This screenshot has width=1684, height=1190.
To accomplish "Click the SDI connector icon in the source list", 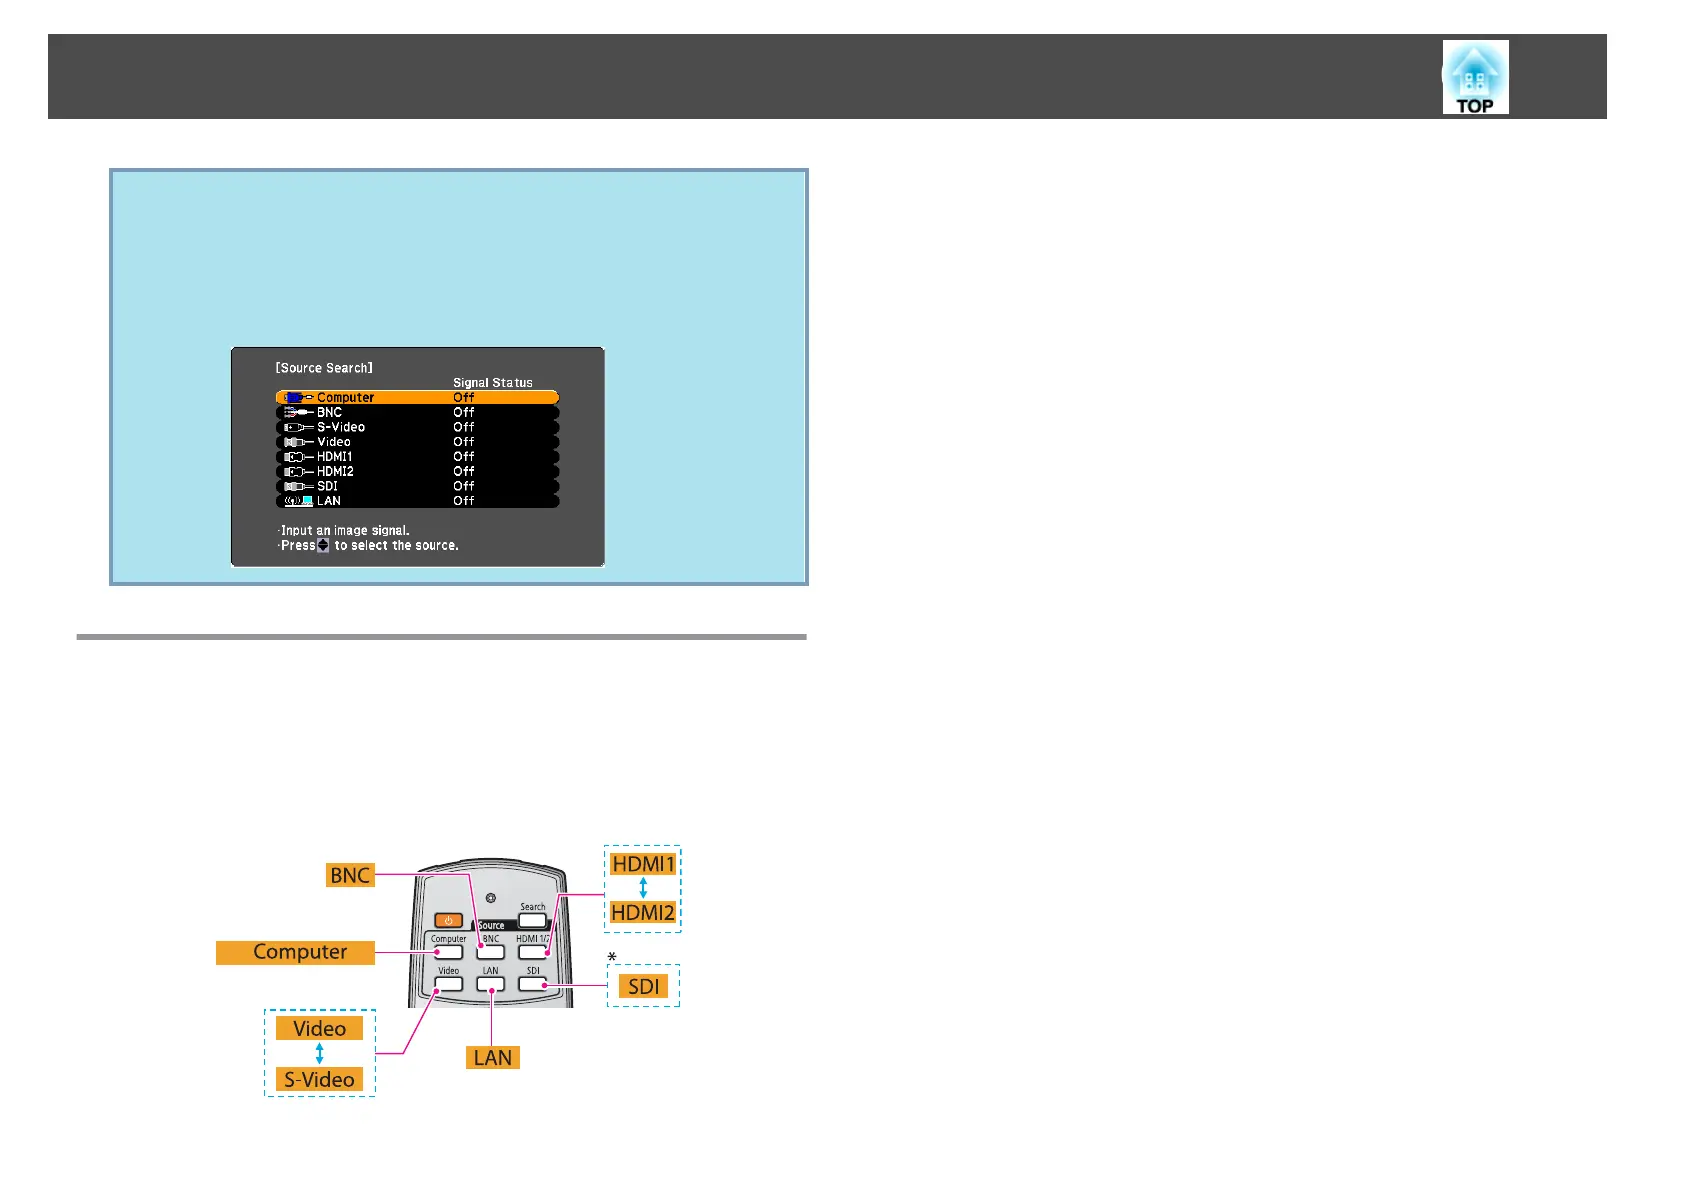I will 298,486.
